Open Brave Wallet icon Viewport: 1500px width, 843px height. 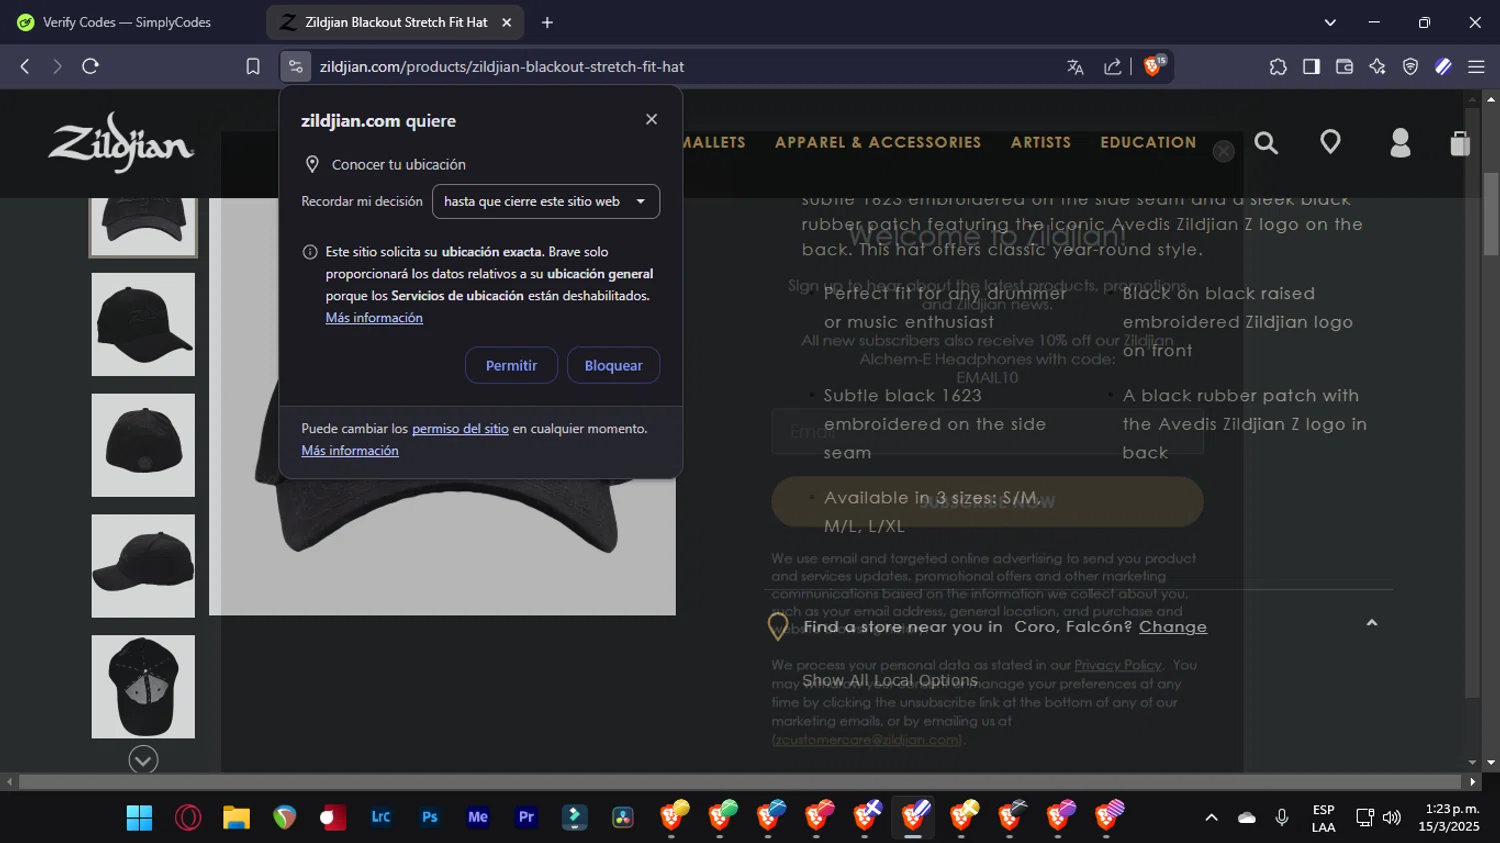1344,66
